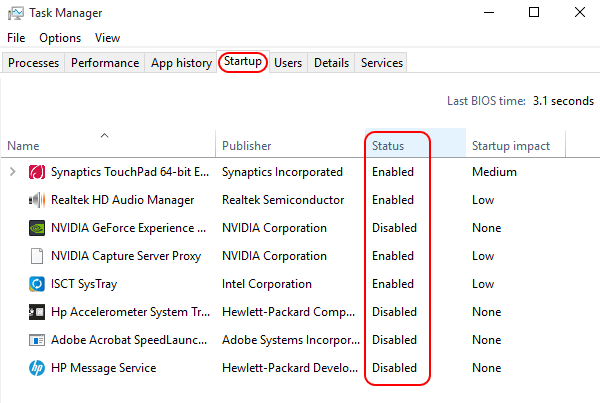Click the ISCT SysTray blue icon
600x403 pixels.
37,284
